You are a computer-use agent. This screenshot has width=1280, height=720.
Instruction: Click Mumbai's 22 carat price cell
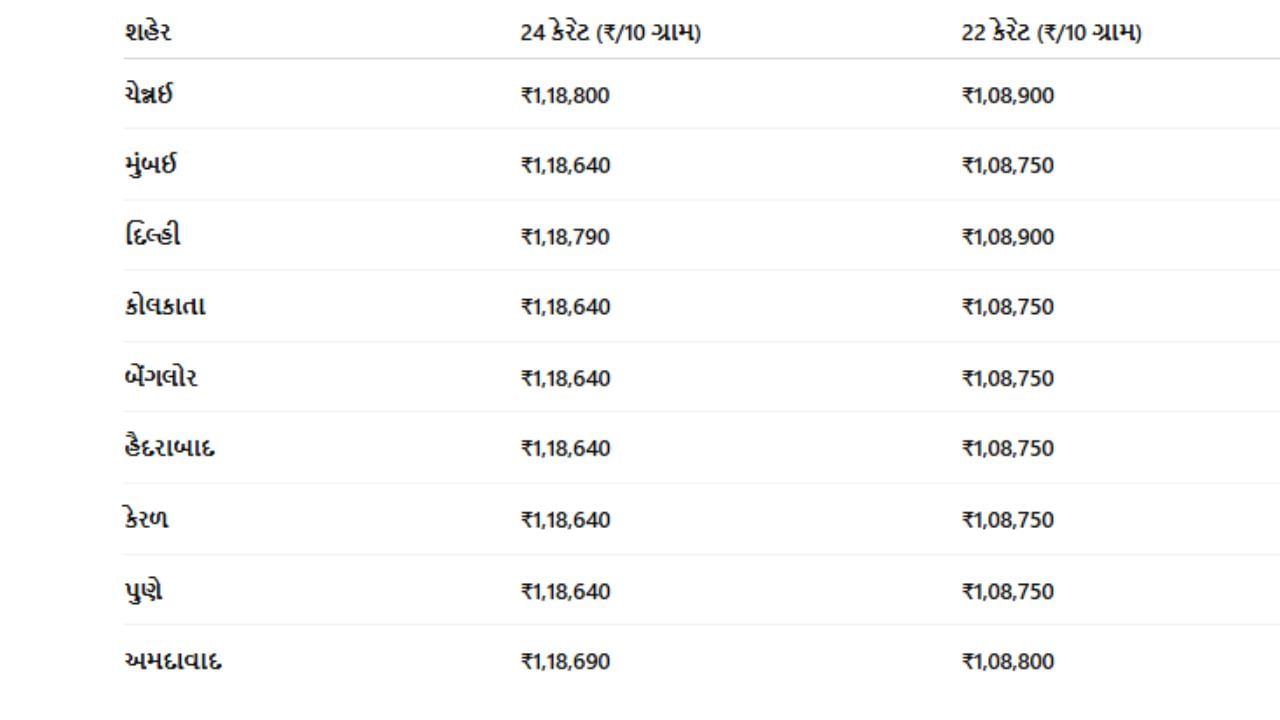coord(1007,166)
